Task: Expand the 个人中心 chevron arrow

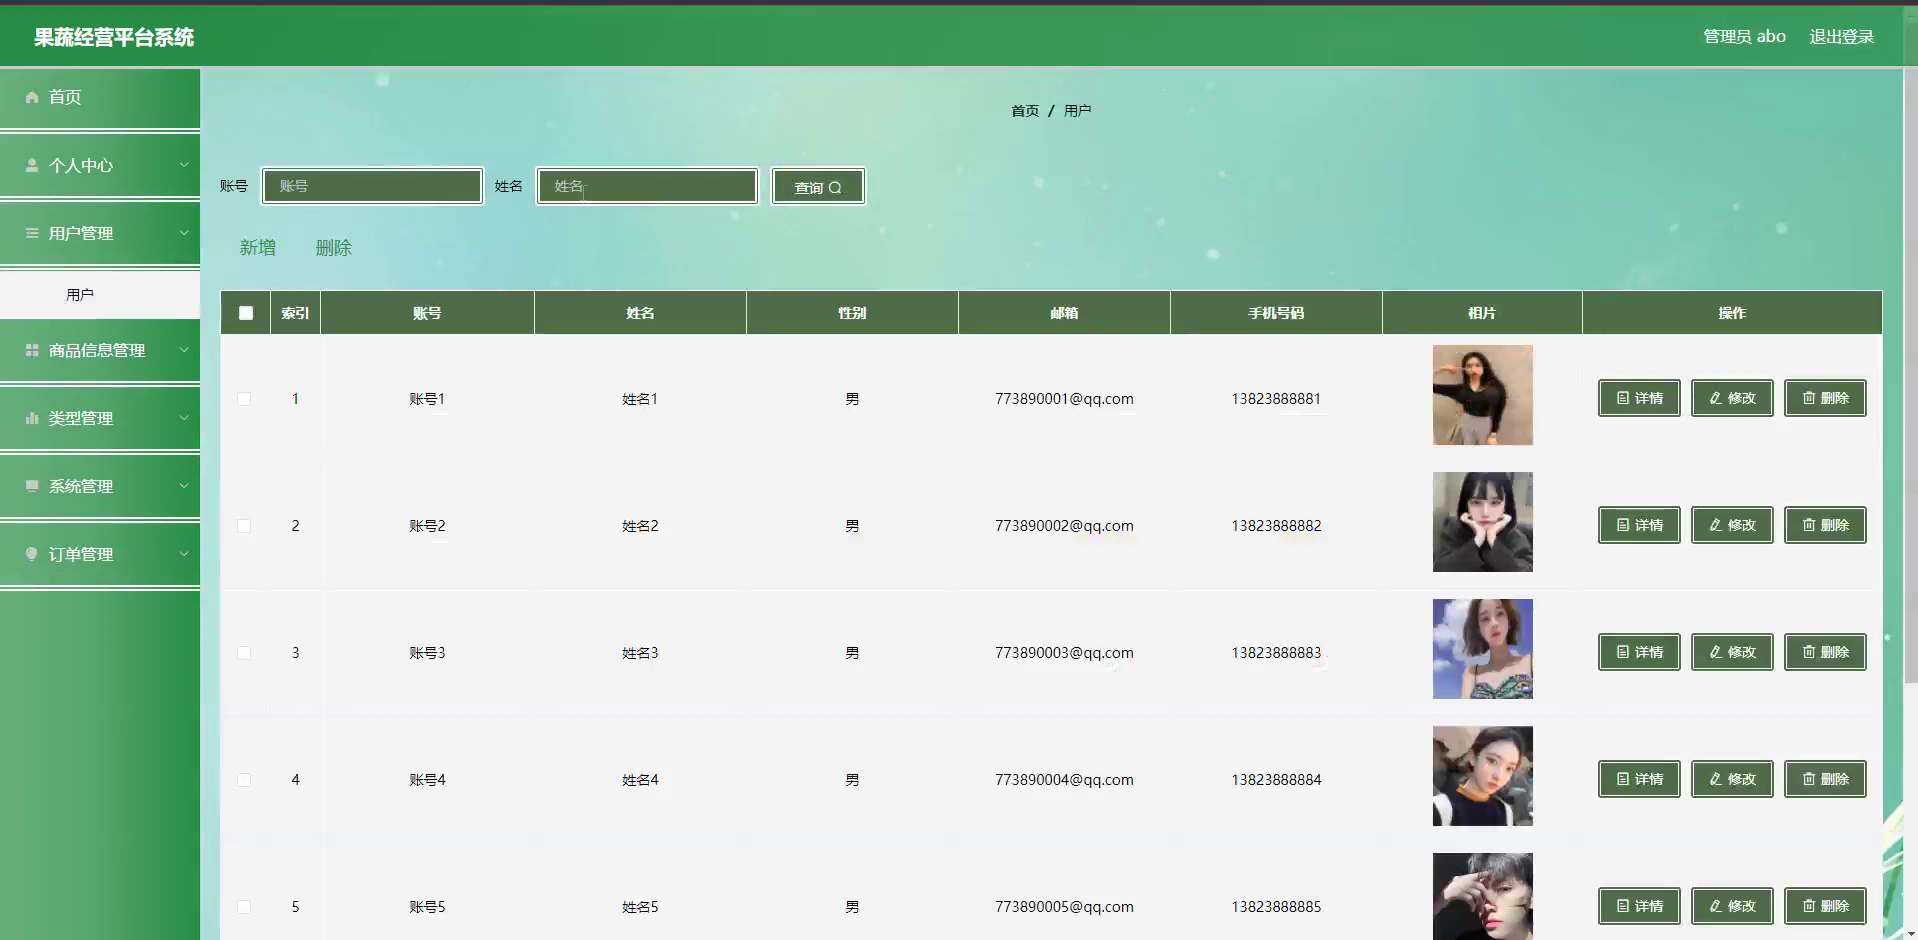Action: pyautogui.click(x=184, y=165)
